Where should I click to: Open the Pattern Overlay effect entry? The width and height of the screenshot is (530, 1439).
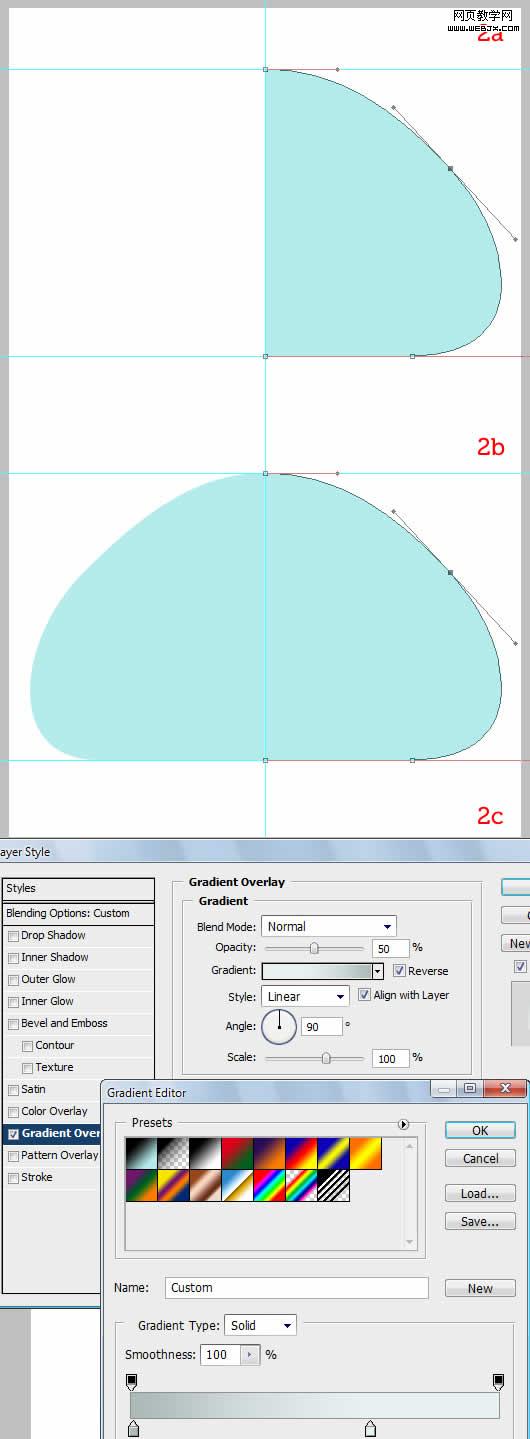click(60, 1156)
